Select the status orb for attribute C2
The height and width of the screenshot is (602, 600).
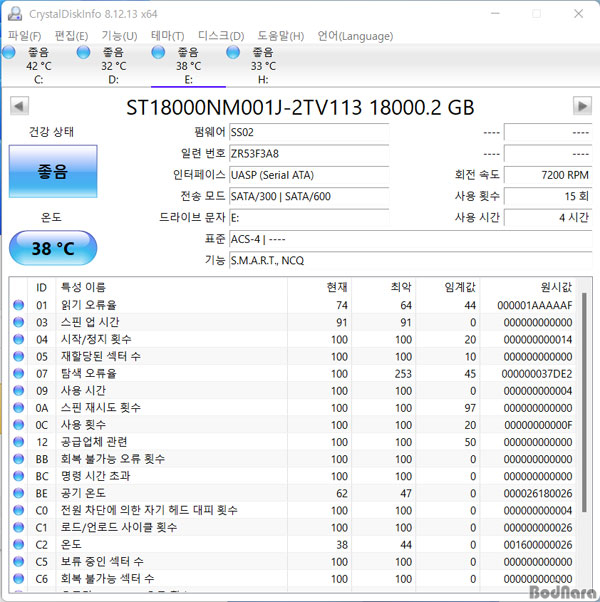coord(18,544)
